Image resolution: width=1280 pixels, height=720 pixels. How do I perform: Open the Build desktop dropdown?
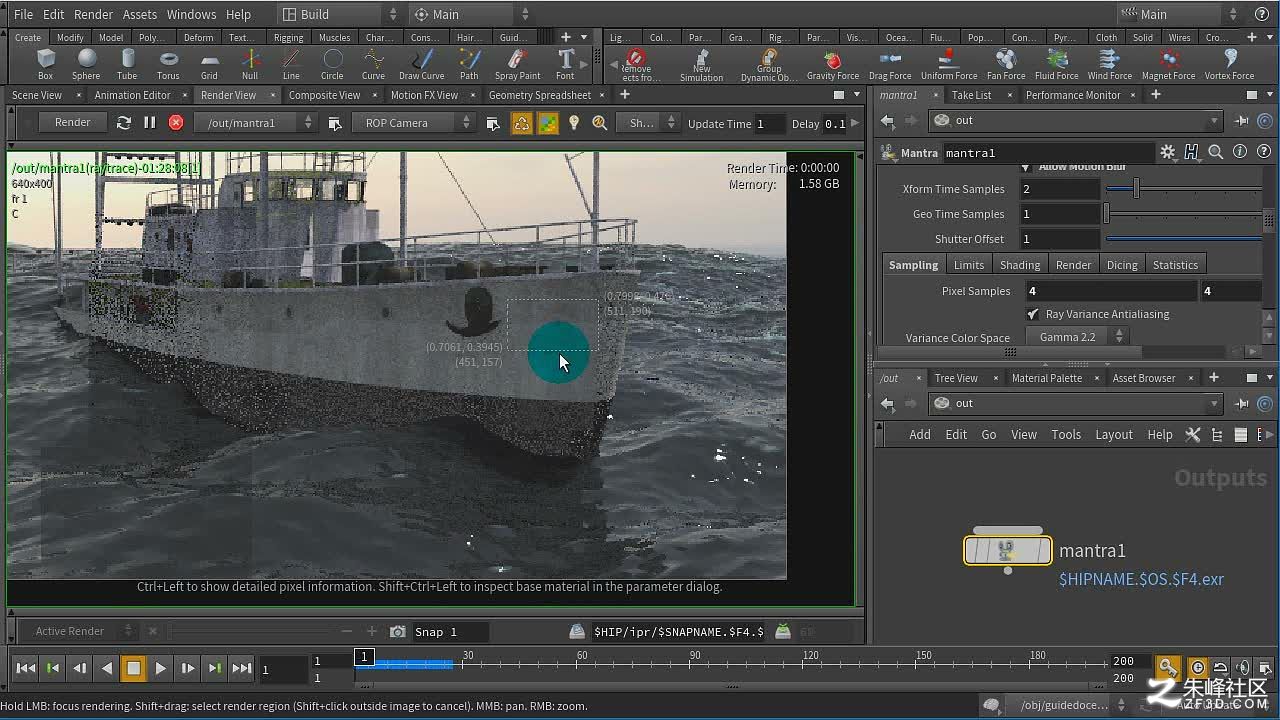338,14
